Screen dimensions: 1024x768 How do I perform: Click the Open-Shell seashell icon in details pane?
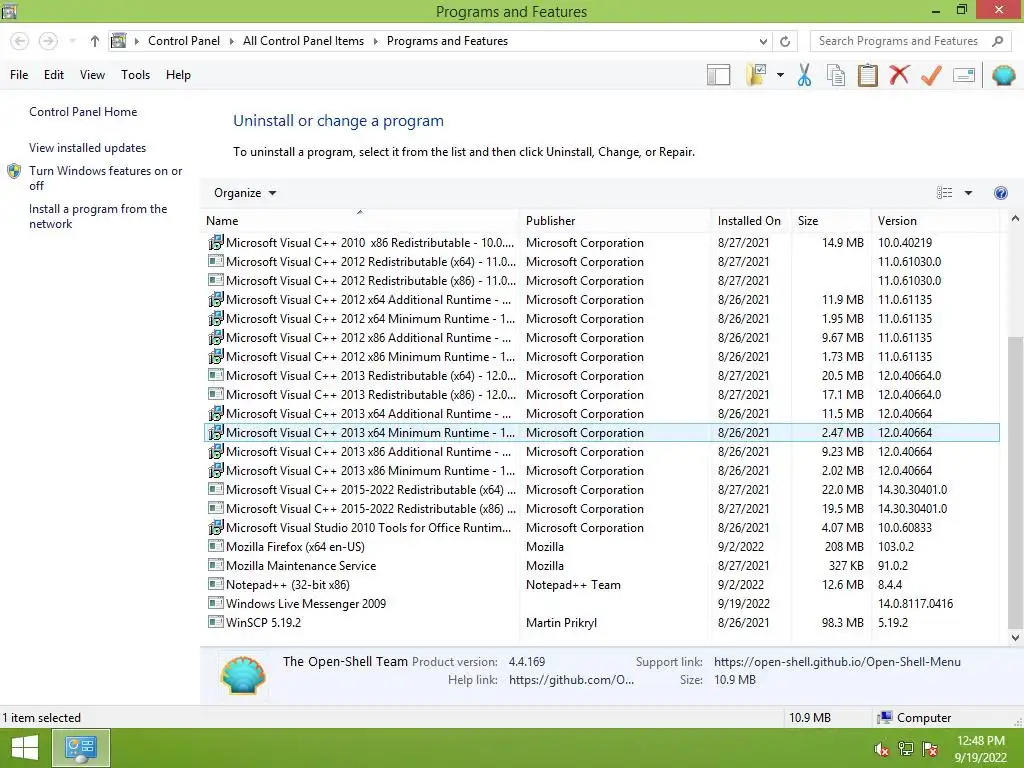[243, 674]
